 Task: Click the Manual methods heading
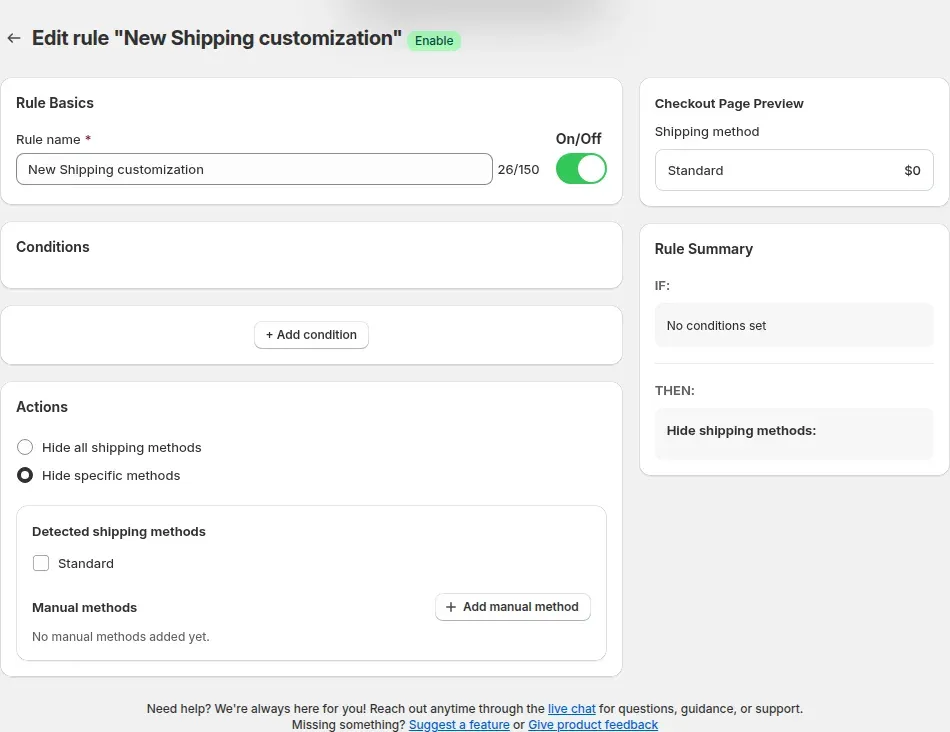click(84, 607)
